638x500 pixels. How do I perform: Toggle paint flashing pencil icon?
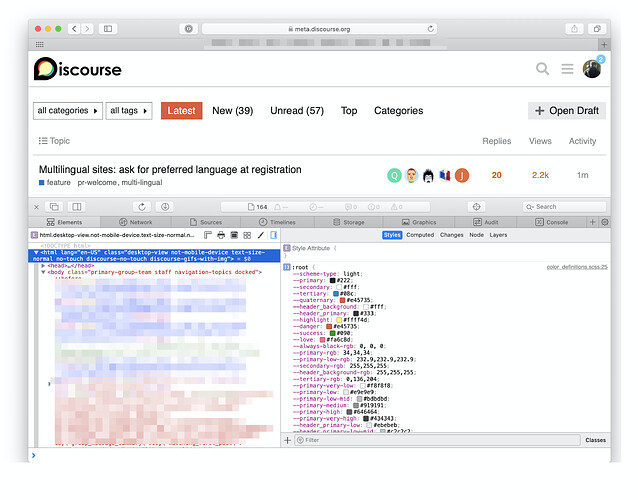tap(261, 235)
